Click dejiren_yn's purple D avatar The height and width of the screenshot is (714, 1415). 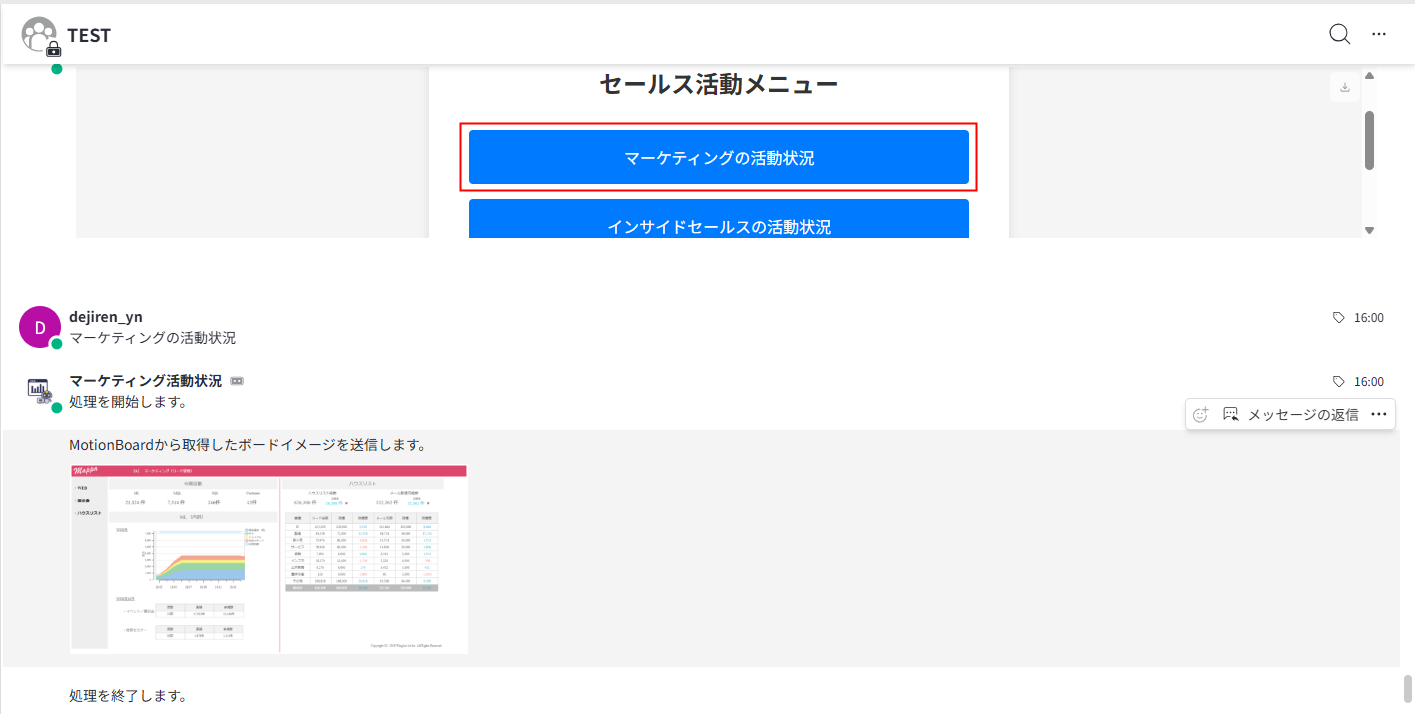(40, 327)
